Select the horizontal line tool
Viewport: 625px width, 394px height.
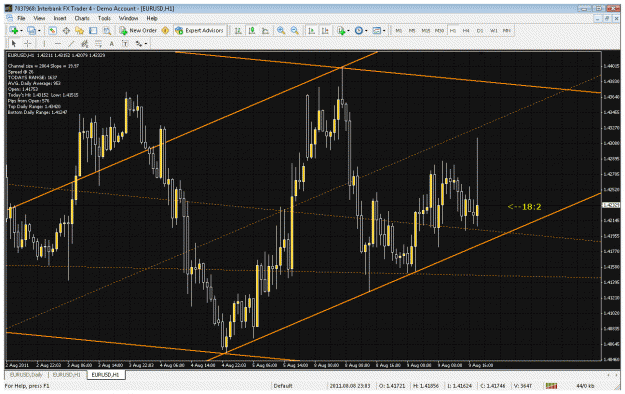58,43
